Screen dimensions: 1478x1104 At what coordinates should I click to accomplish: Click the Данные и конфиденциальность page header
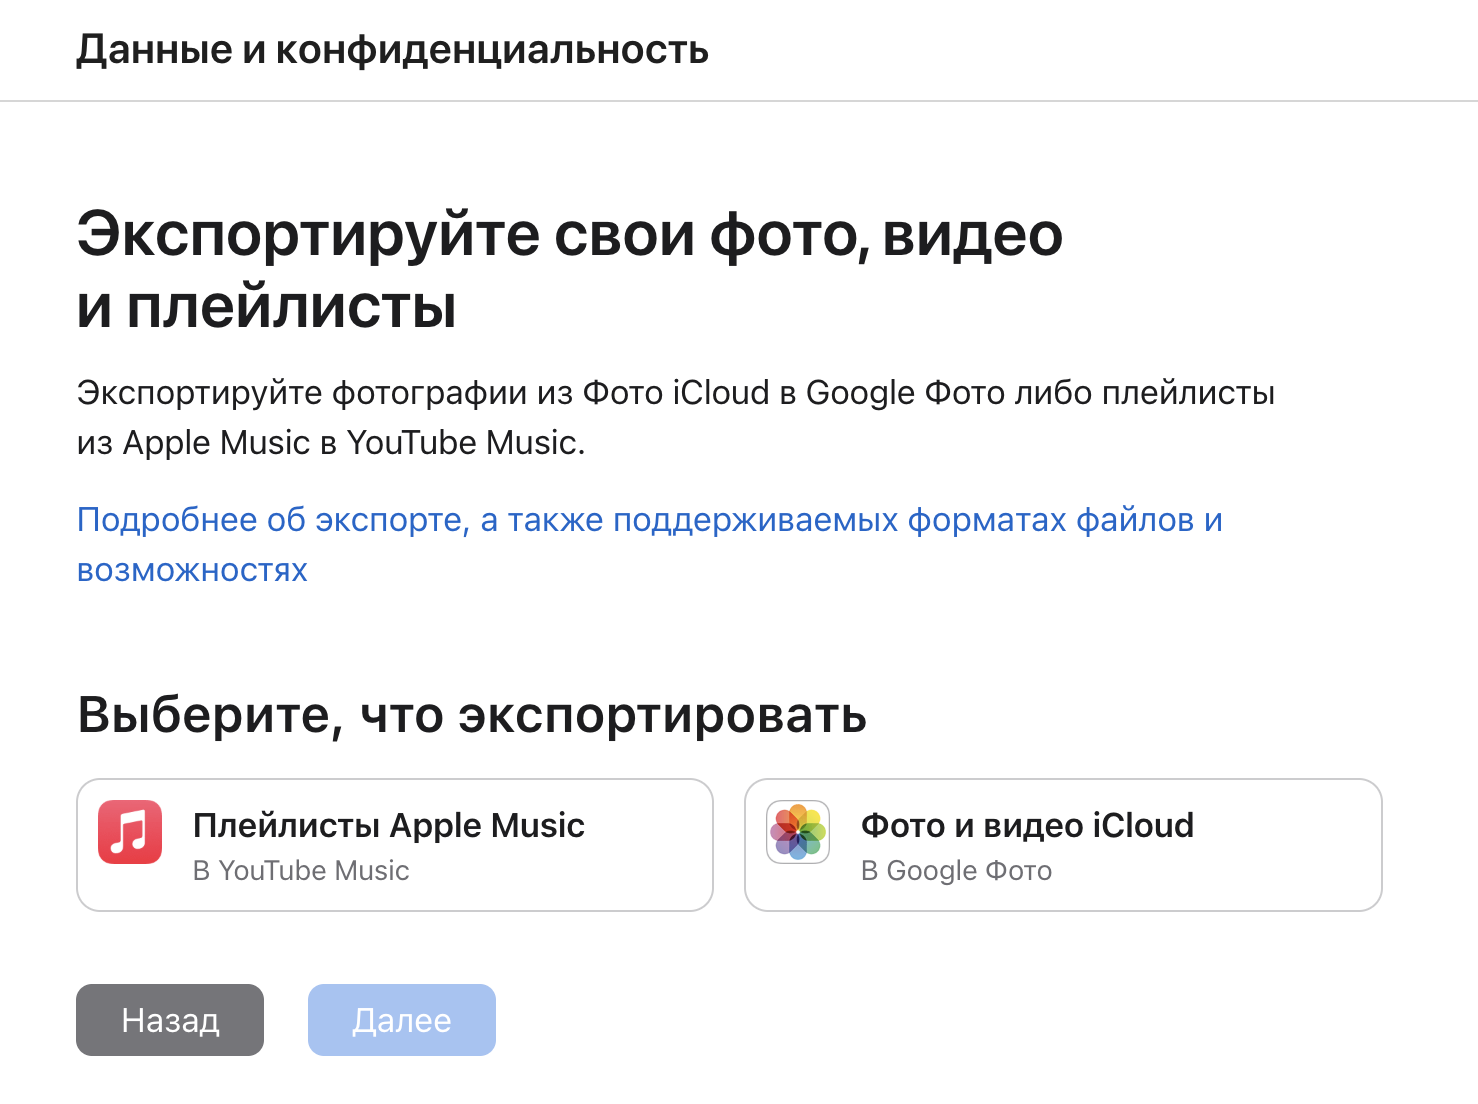(x=392, y=49)
